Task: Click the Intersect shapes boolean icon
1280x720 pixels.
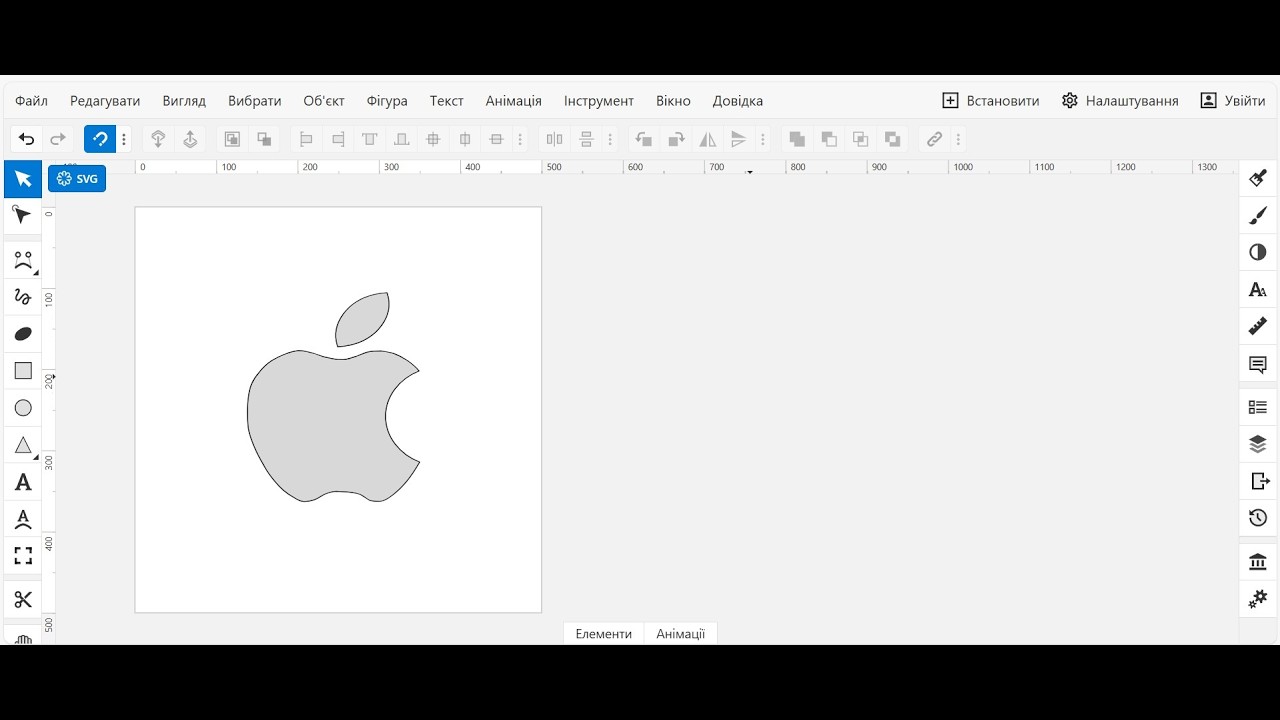Action: [861, 139]
